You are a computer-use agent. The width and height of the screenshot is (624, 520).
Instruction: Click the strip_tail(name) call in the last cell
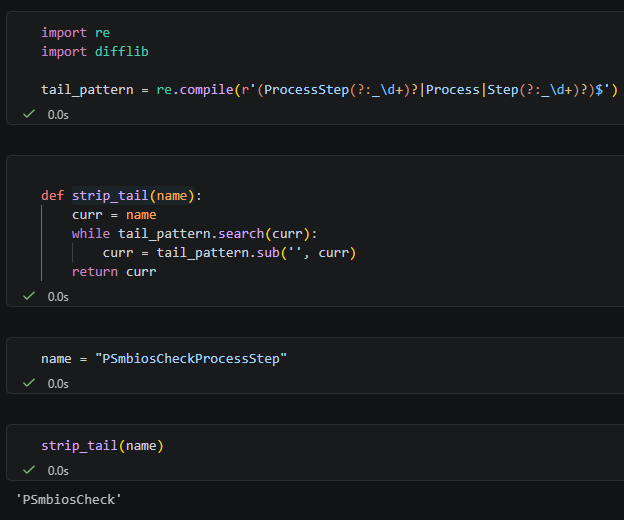[101, 445]
